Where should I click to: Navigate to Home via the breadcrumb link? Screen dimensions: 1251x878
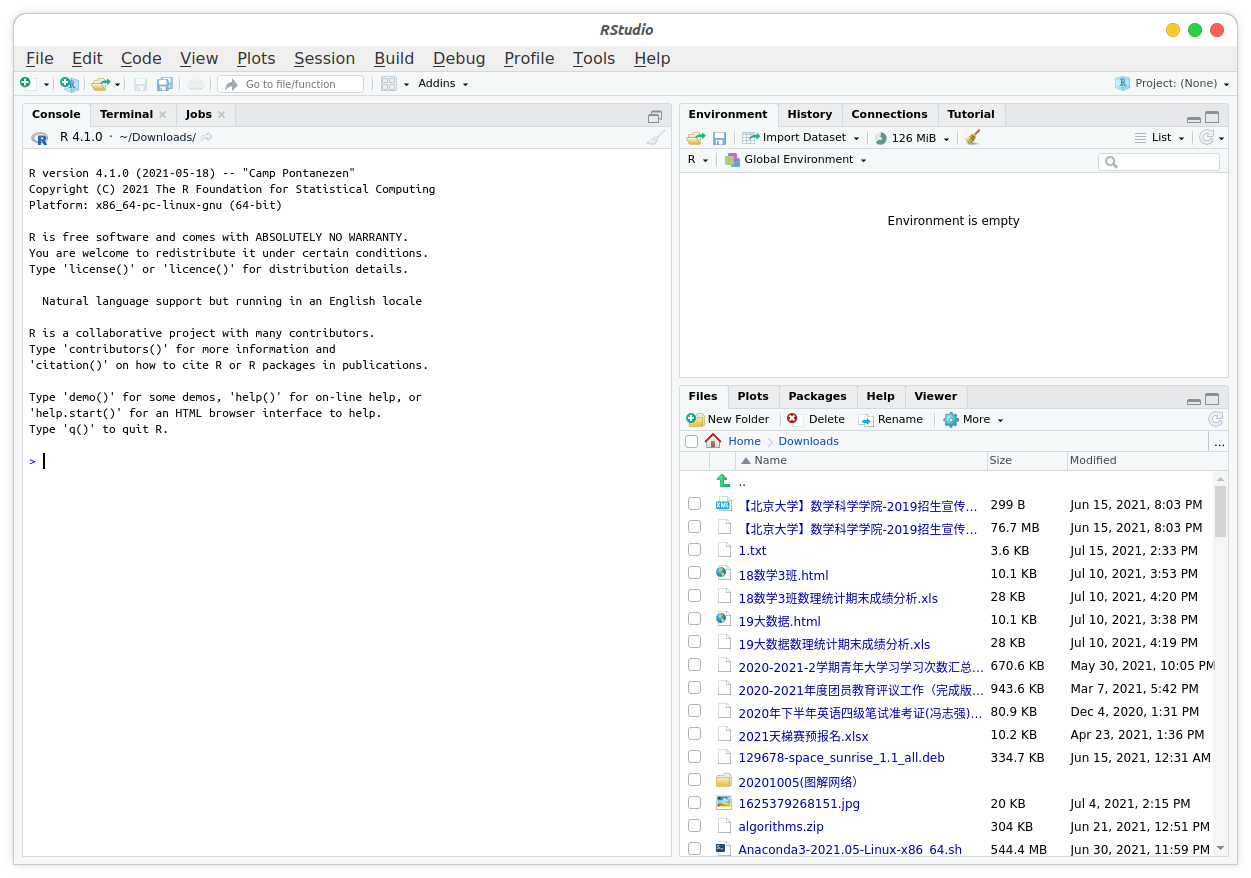point(744,441)
